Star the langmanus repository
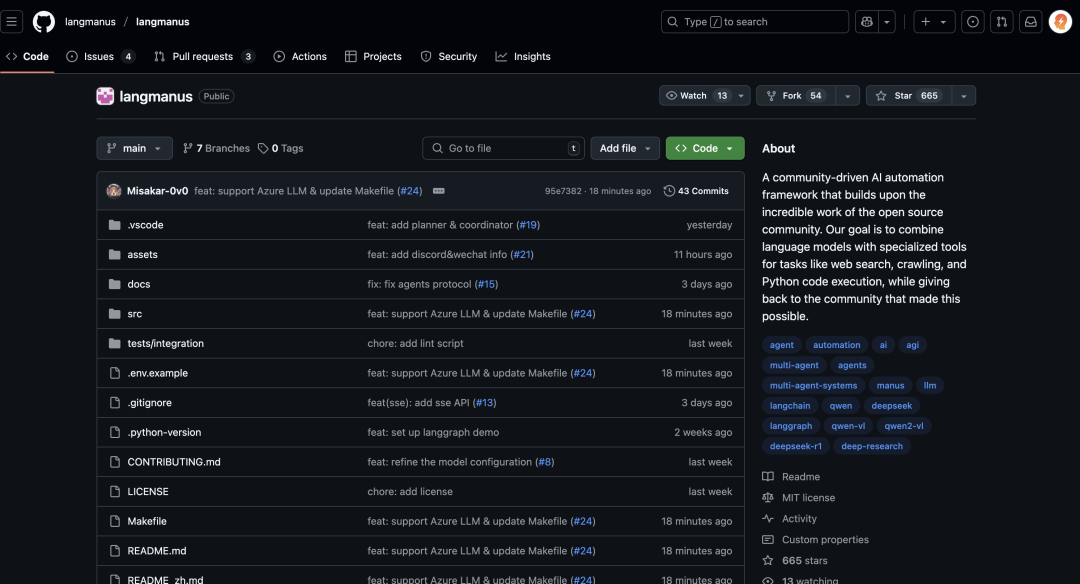Screen dimensions: 1080x584 click(x=908, y=96)
